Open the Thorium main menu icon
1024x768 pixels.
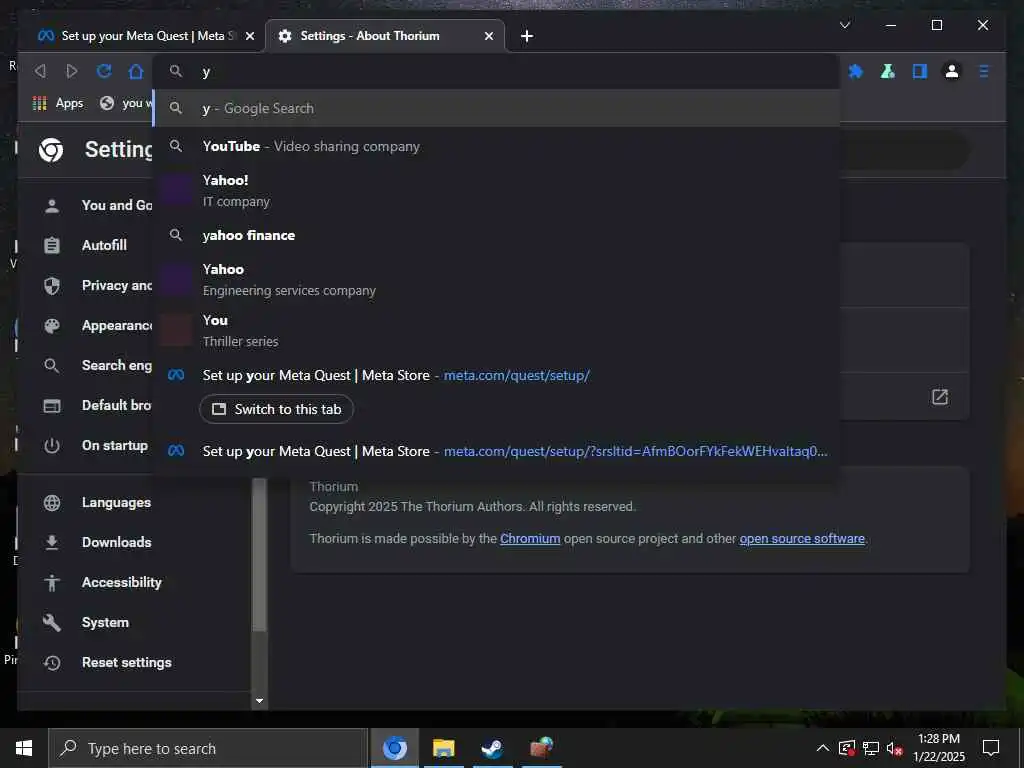point(984,71)
